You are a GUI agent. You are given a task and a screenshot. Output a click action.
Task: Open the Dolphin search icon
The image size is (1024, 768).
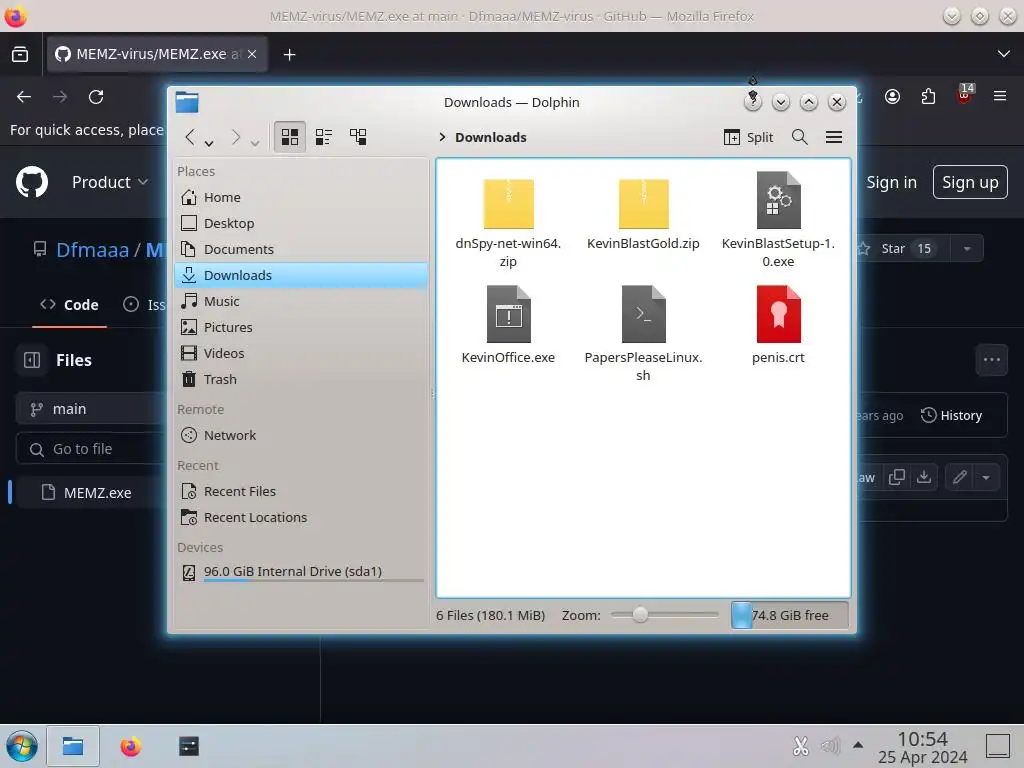799,137
